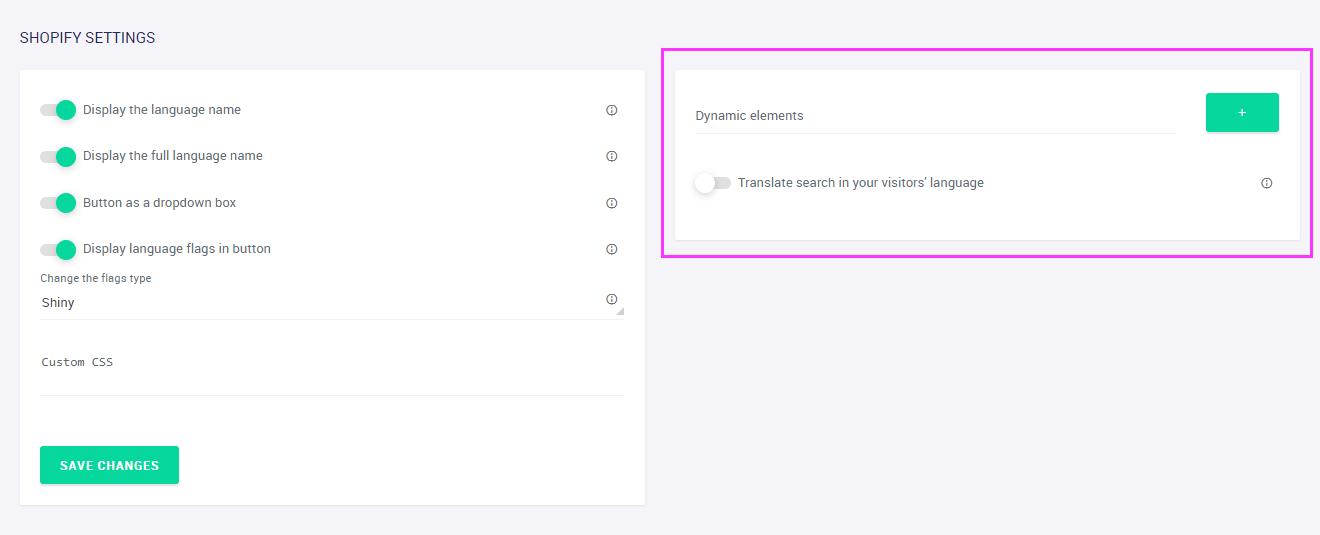Open the flags type dropdown showing Shiny
Image resolution: width=1320 pixels, height=535 pixels.
[332, 303]
